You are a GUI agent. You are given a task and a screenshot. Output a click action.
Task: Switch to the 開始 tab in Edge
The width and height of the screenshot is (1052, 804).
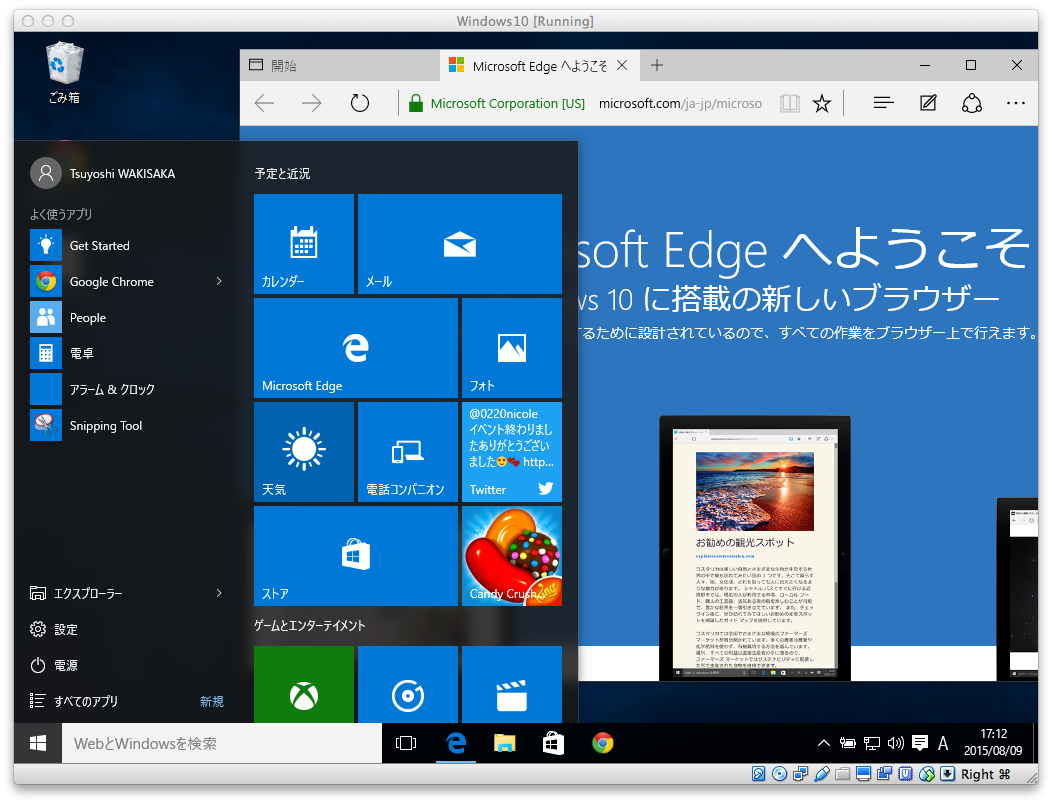[x=340, y=66]
